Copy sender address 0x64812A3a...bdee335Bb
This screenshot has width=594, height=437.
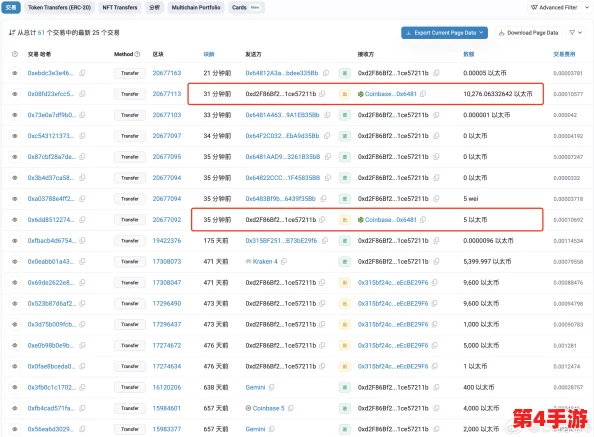[x=326, y=73]
